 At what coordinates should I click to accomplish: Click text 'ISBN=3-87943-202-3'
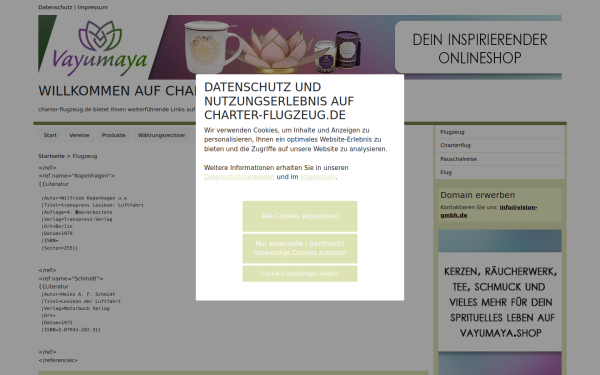point(71,330)
